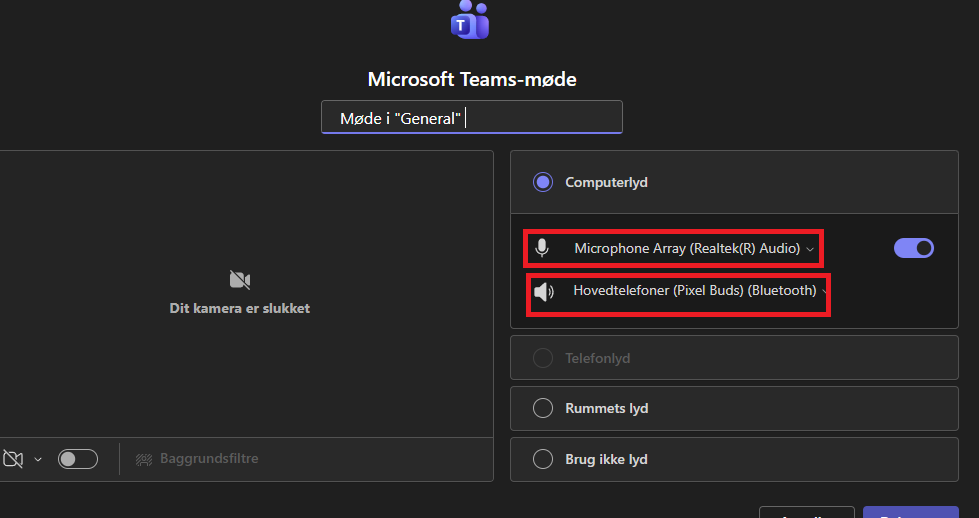Click the Dit kamera er slukket text

tap(240, 309)
